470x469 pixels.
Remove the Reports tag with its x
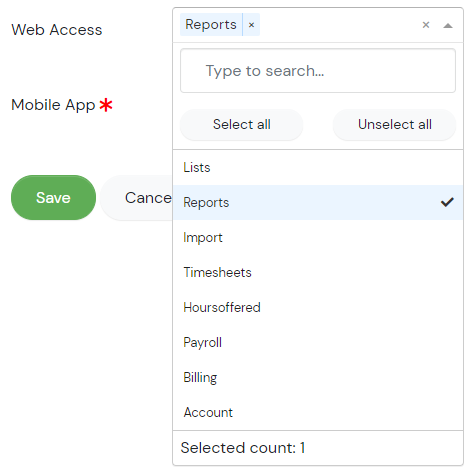251,25
